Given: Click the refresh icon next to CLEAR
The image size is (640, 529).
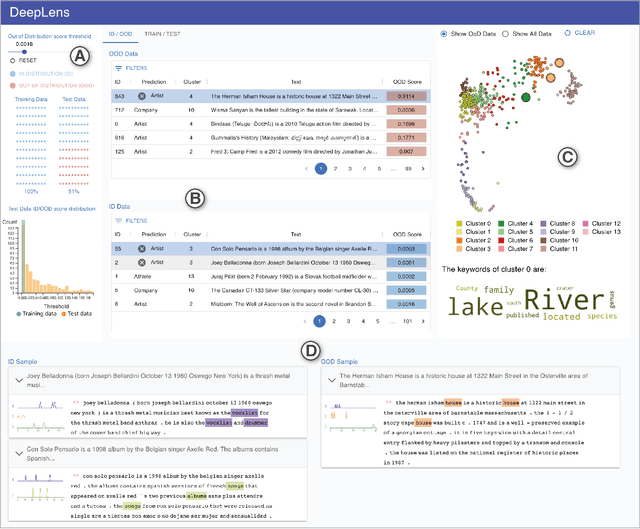Looking at the screenshot, I should click(x=567, y=33).
